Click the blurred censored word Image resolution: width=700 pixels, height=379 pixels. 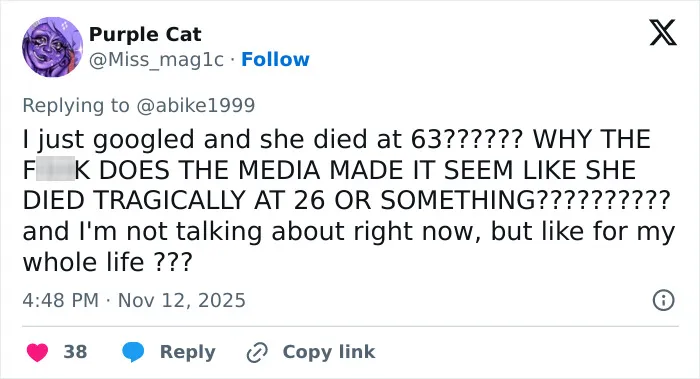click(x=55, y=170)
